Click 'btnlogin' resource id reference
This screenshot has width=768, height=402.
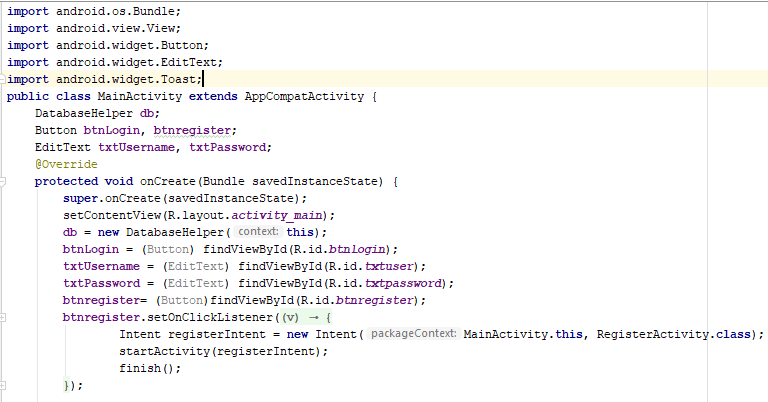click(x=357, y=249)
